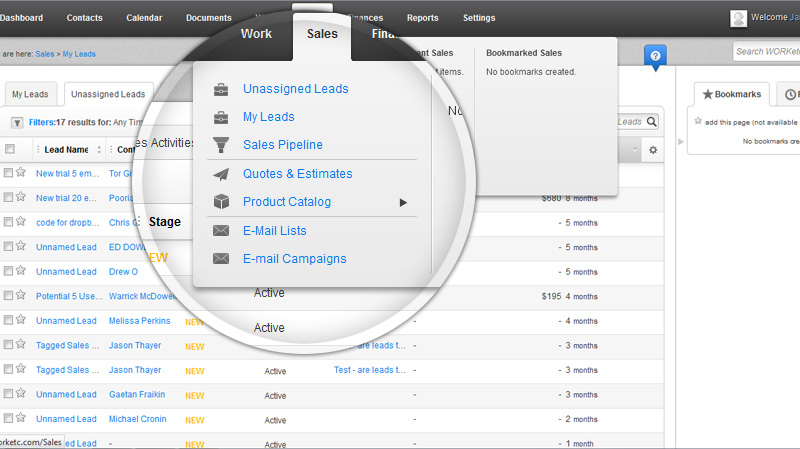Viewport: 800px width, 449px height.
Task: Click the user avatar icon near Welcome
Action: pos(738,18)
